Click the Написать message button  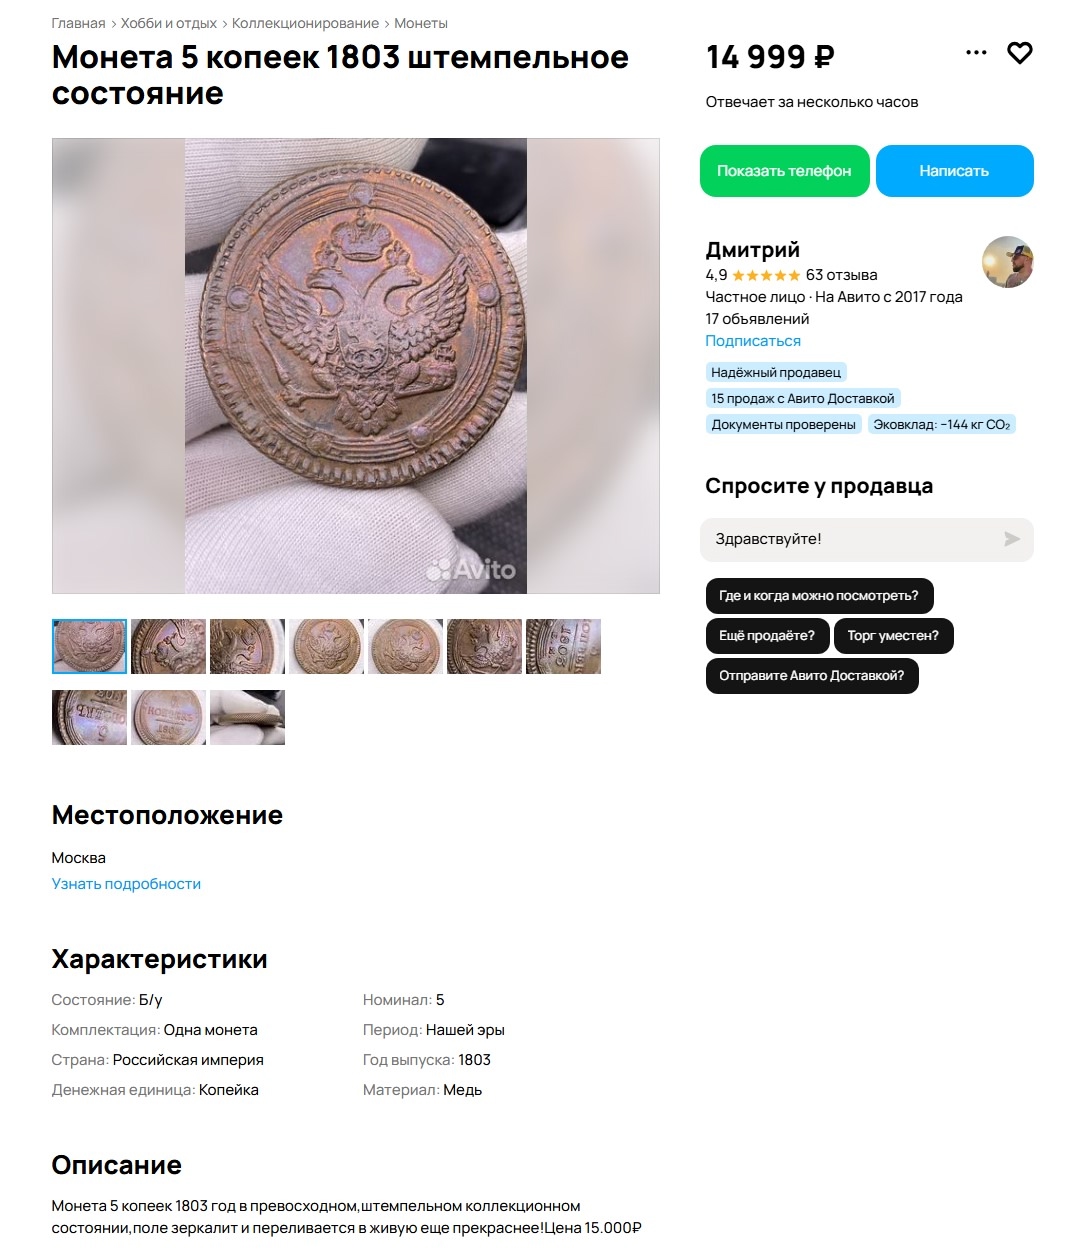[x=954, y=171]
